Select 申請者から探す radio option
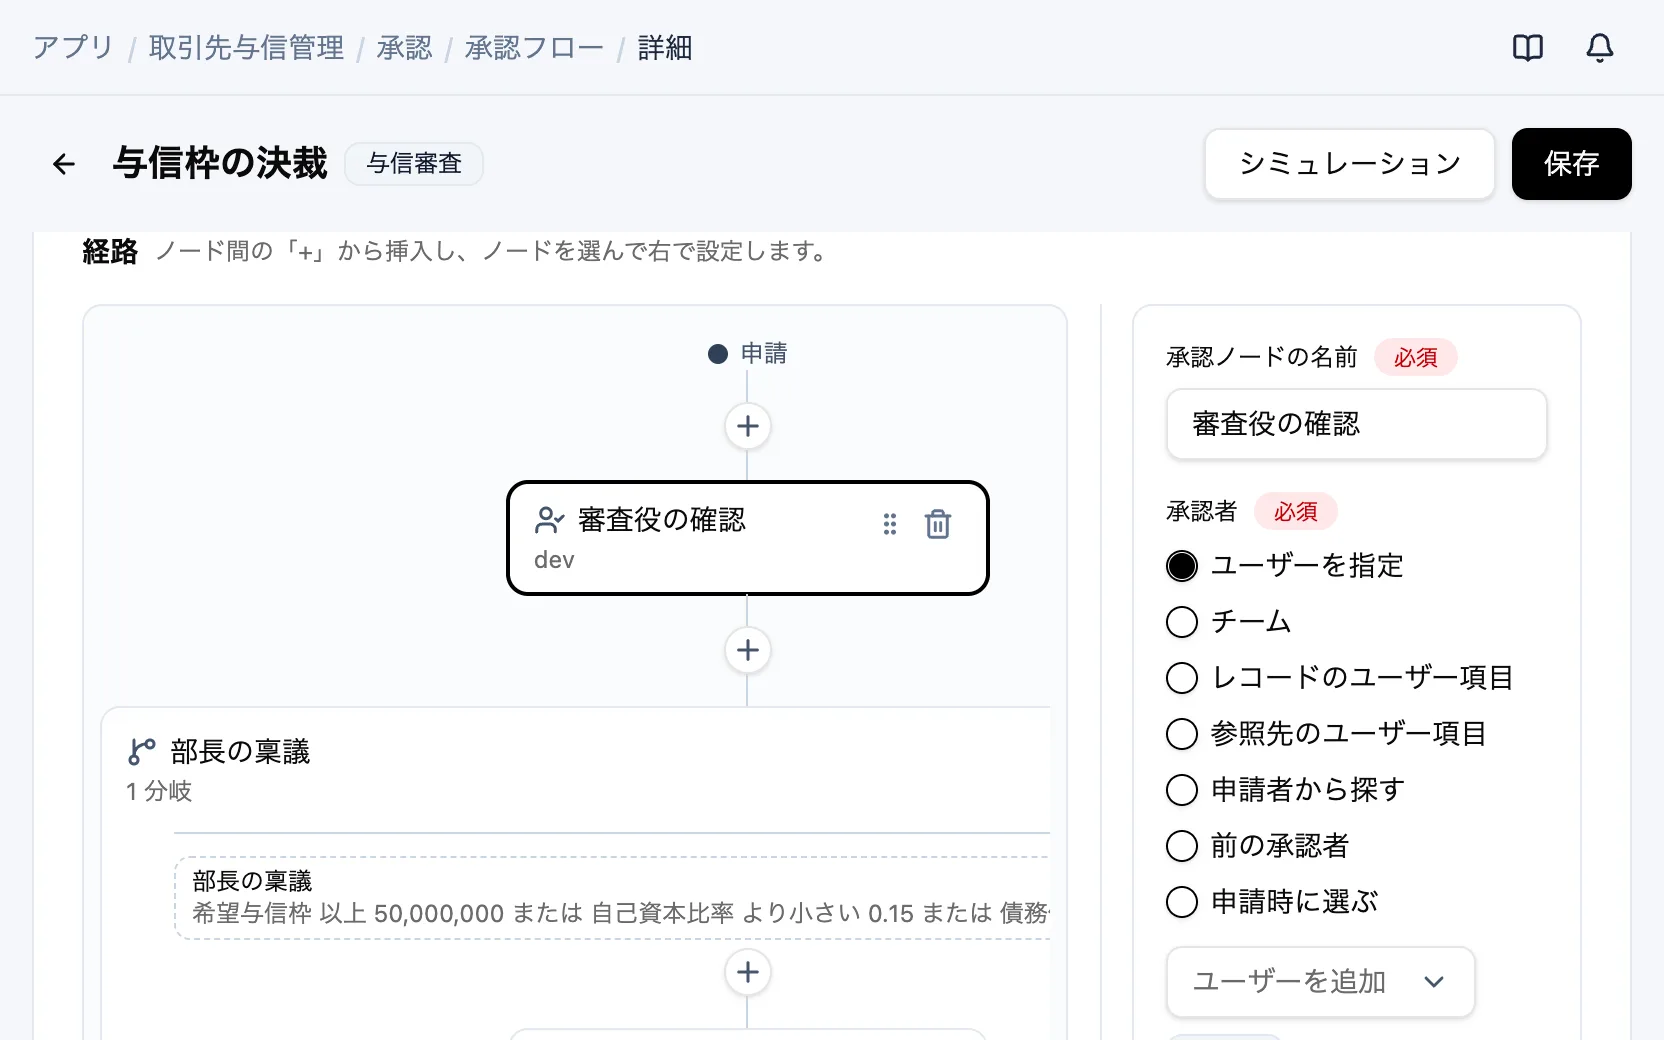Screen dimensions: 1664x1040 1182,790
